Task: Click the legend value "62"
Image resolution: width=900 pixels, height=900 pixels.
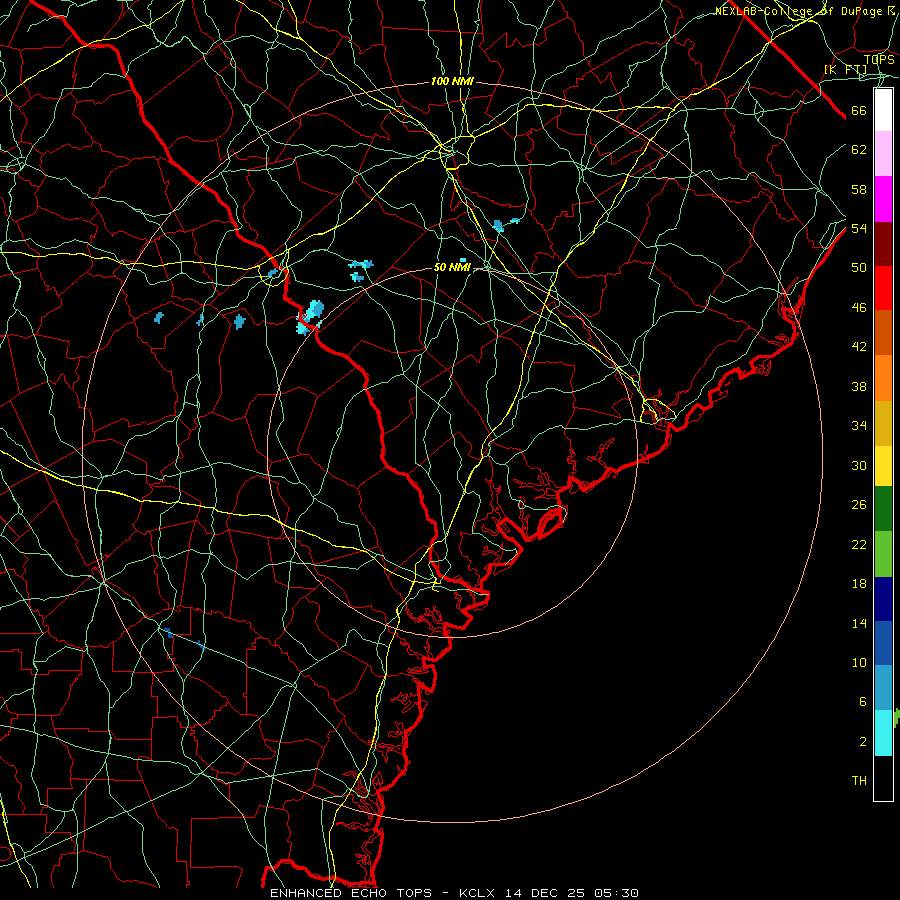Action: click(859, 150)
